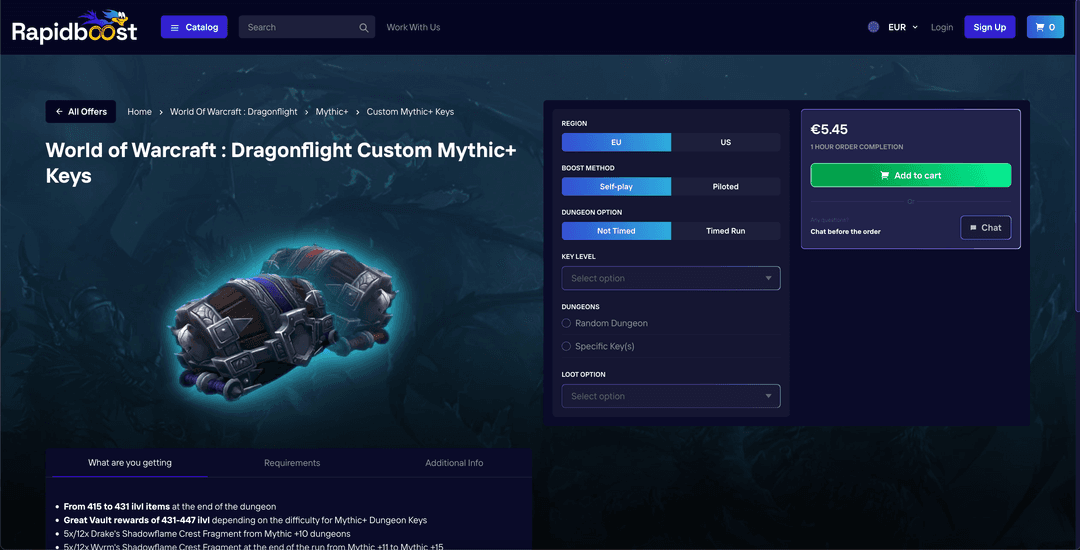Click the chat bubble icon button

coord(986,228)
